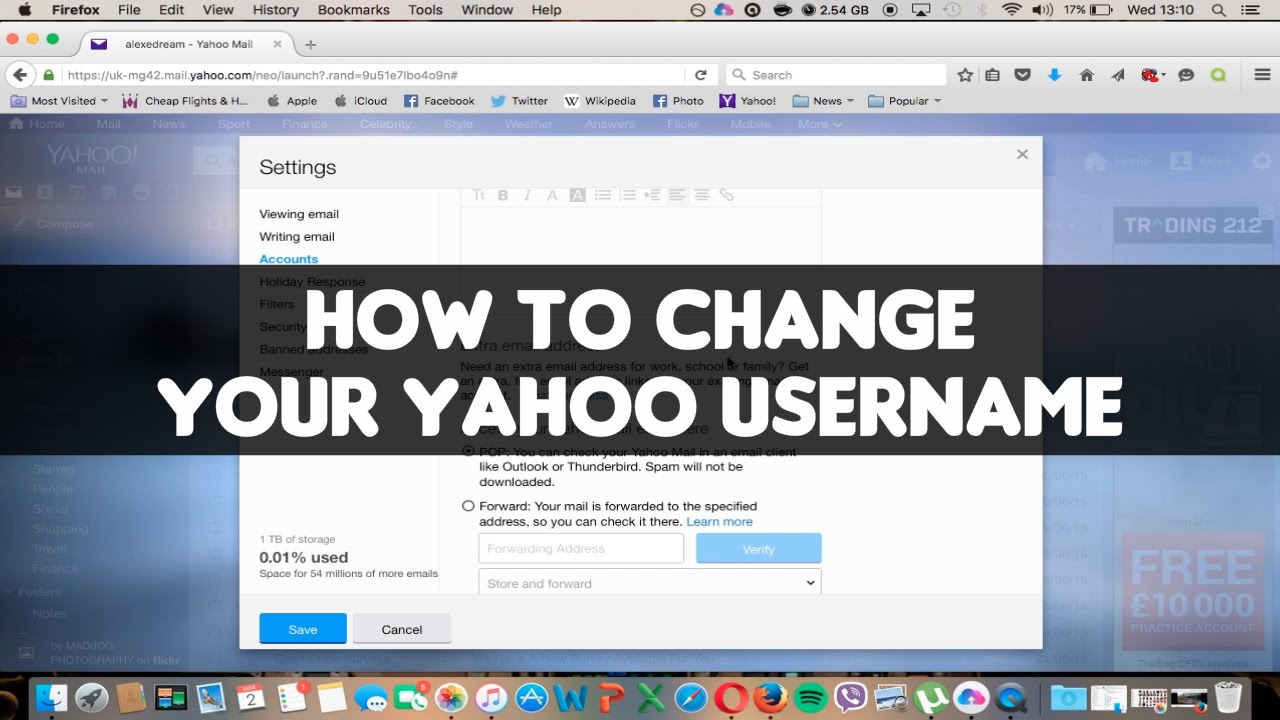Click the Wi-Fi icon in the menu bar

tap(1012, 10)
